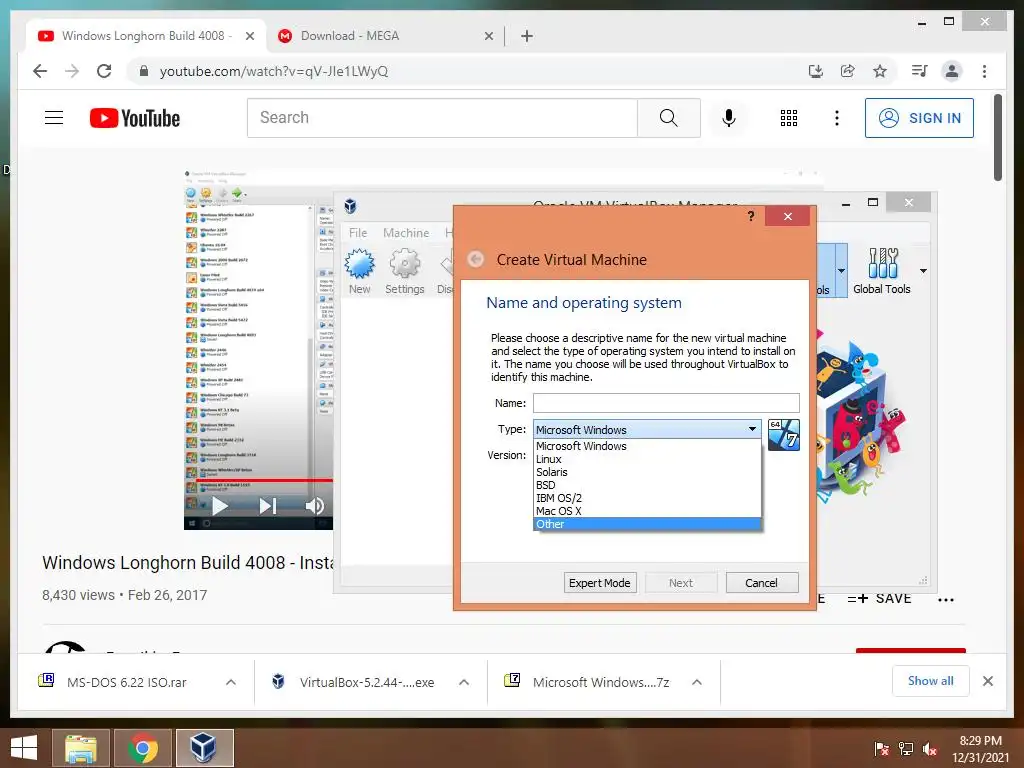The image size is (1024, 768).
Task: Select Solaris in type list
Action: pyautogui.click(x=647, y=472)
